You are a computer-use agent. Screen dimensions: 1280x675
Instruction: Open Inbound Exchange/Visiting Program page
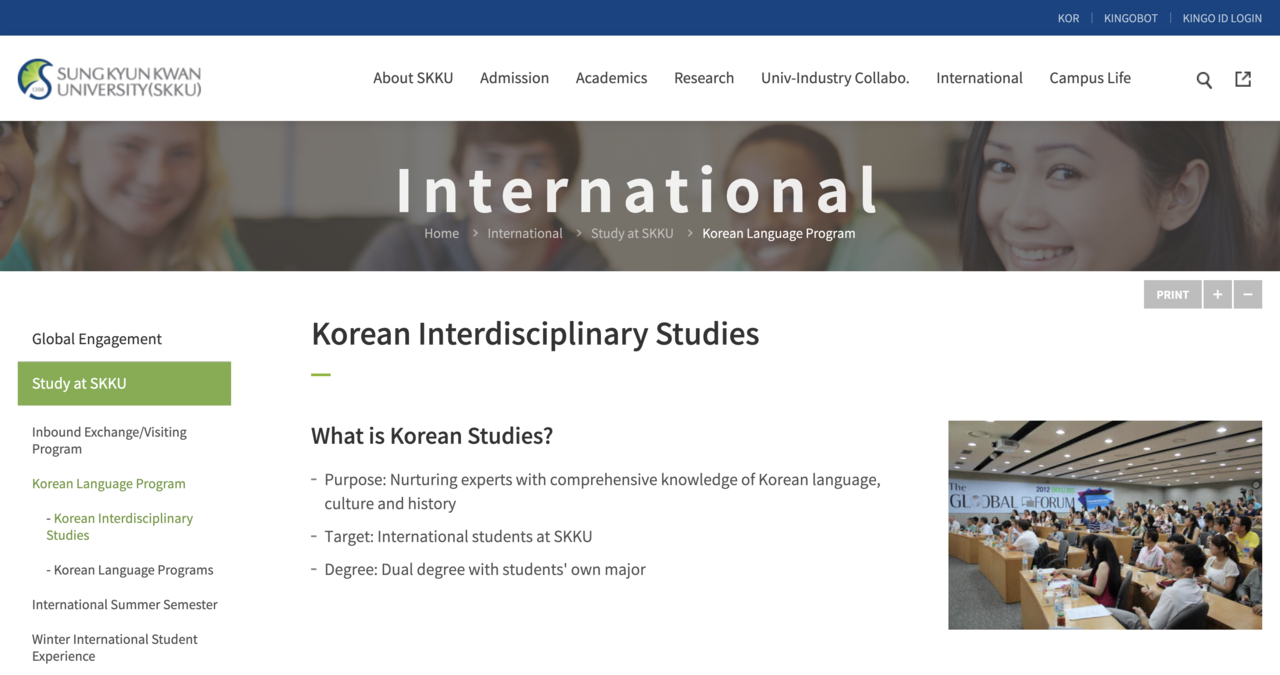pyautogui.click(x=109, y=440)
